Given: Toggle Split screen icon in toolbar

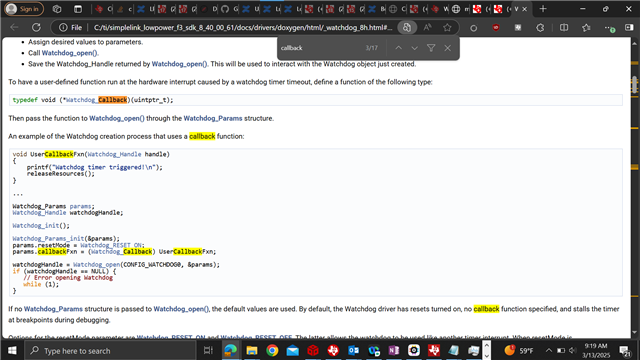Looking at the screenshot, I should pyautogui.click(x=564, y=28).
